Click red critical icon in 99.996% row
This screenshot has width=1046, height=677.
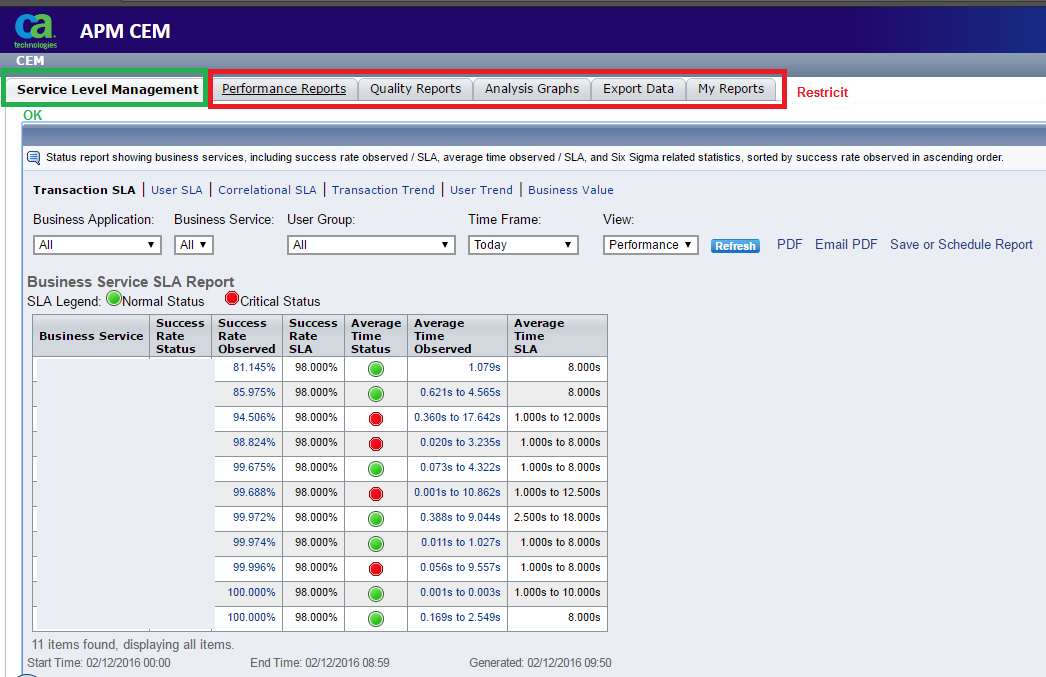coord(376,569)
